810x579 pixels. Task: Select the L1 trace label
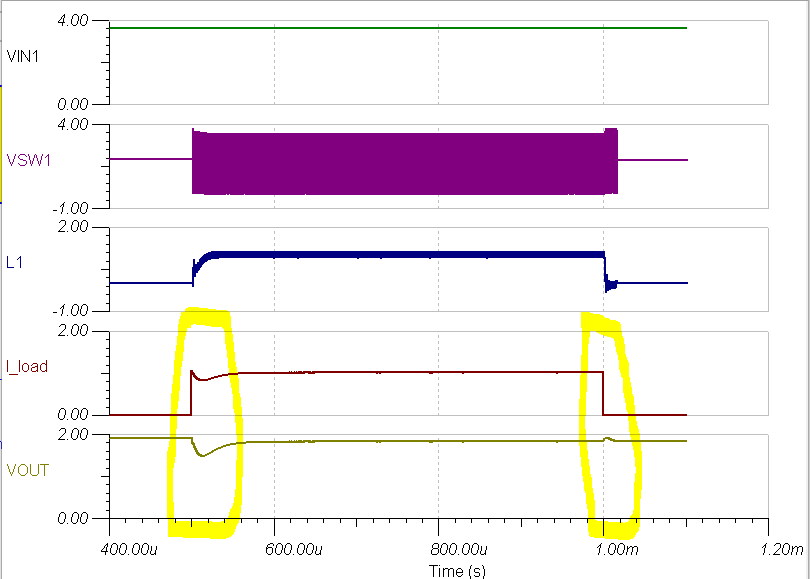[x=14, y=262]
